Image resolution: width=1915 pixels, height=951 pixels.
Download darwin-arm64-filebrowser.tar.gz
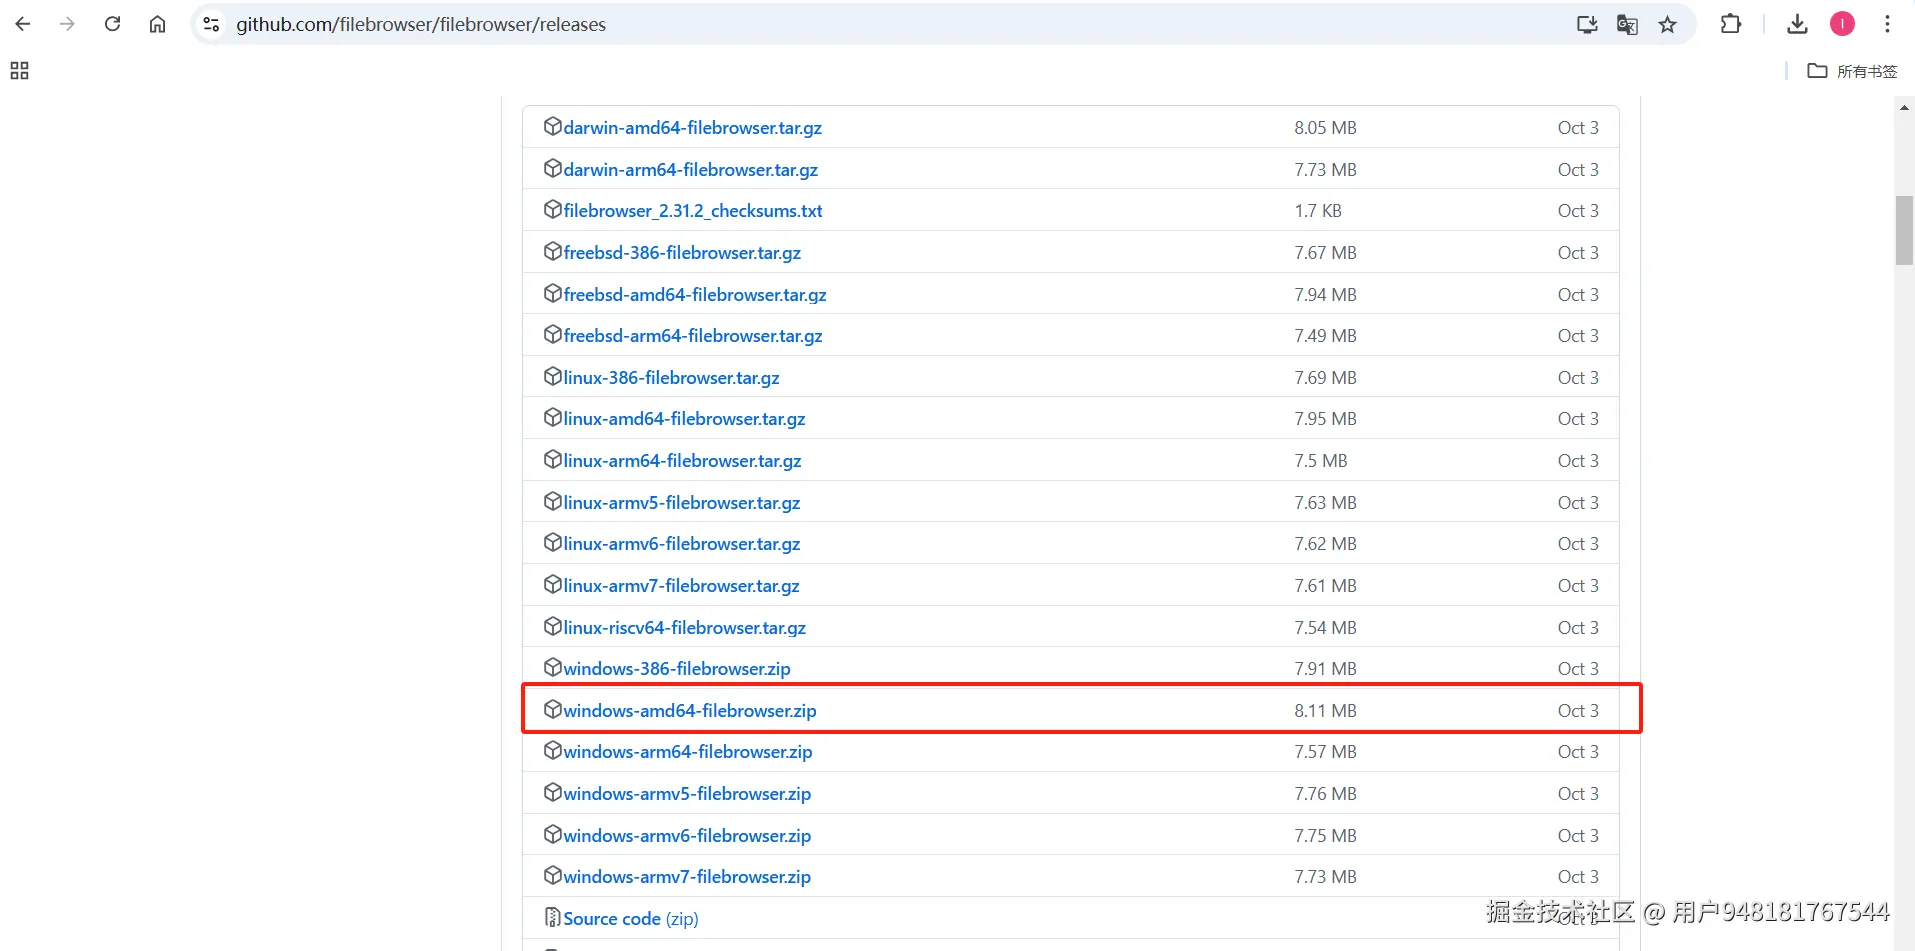coord(690,170)
